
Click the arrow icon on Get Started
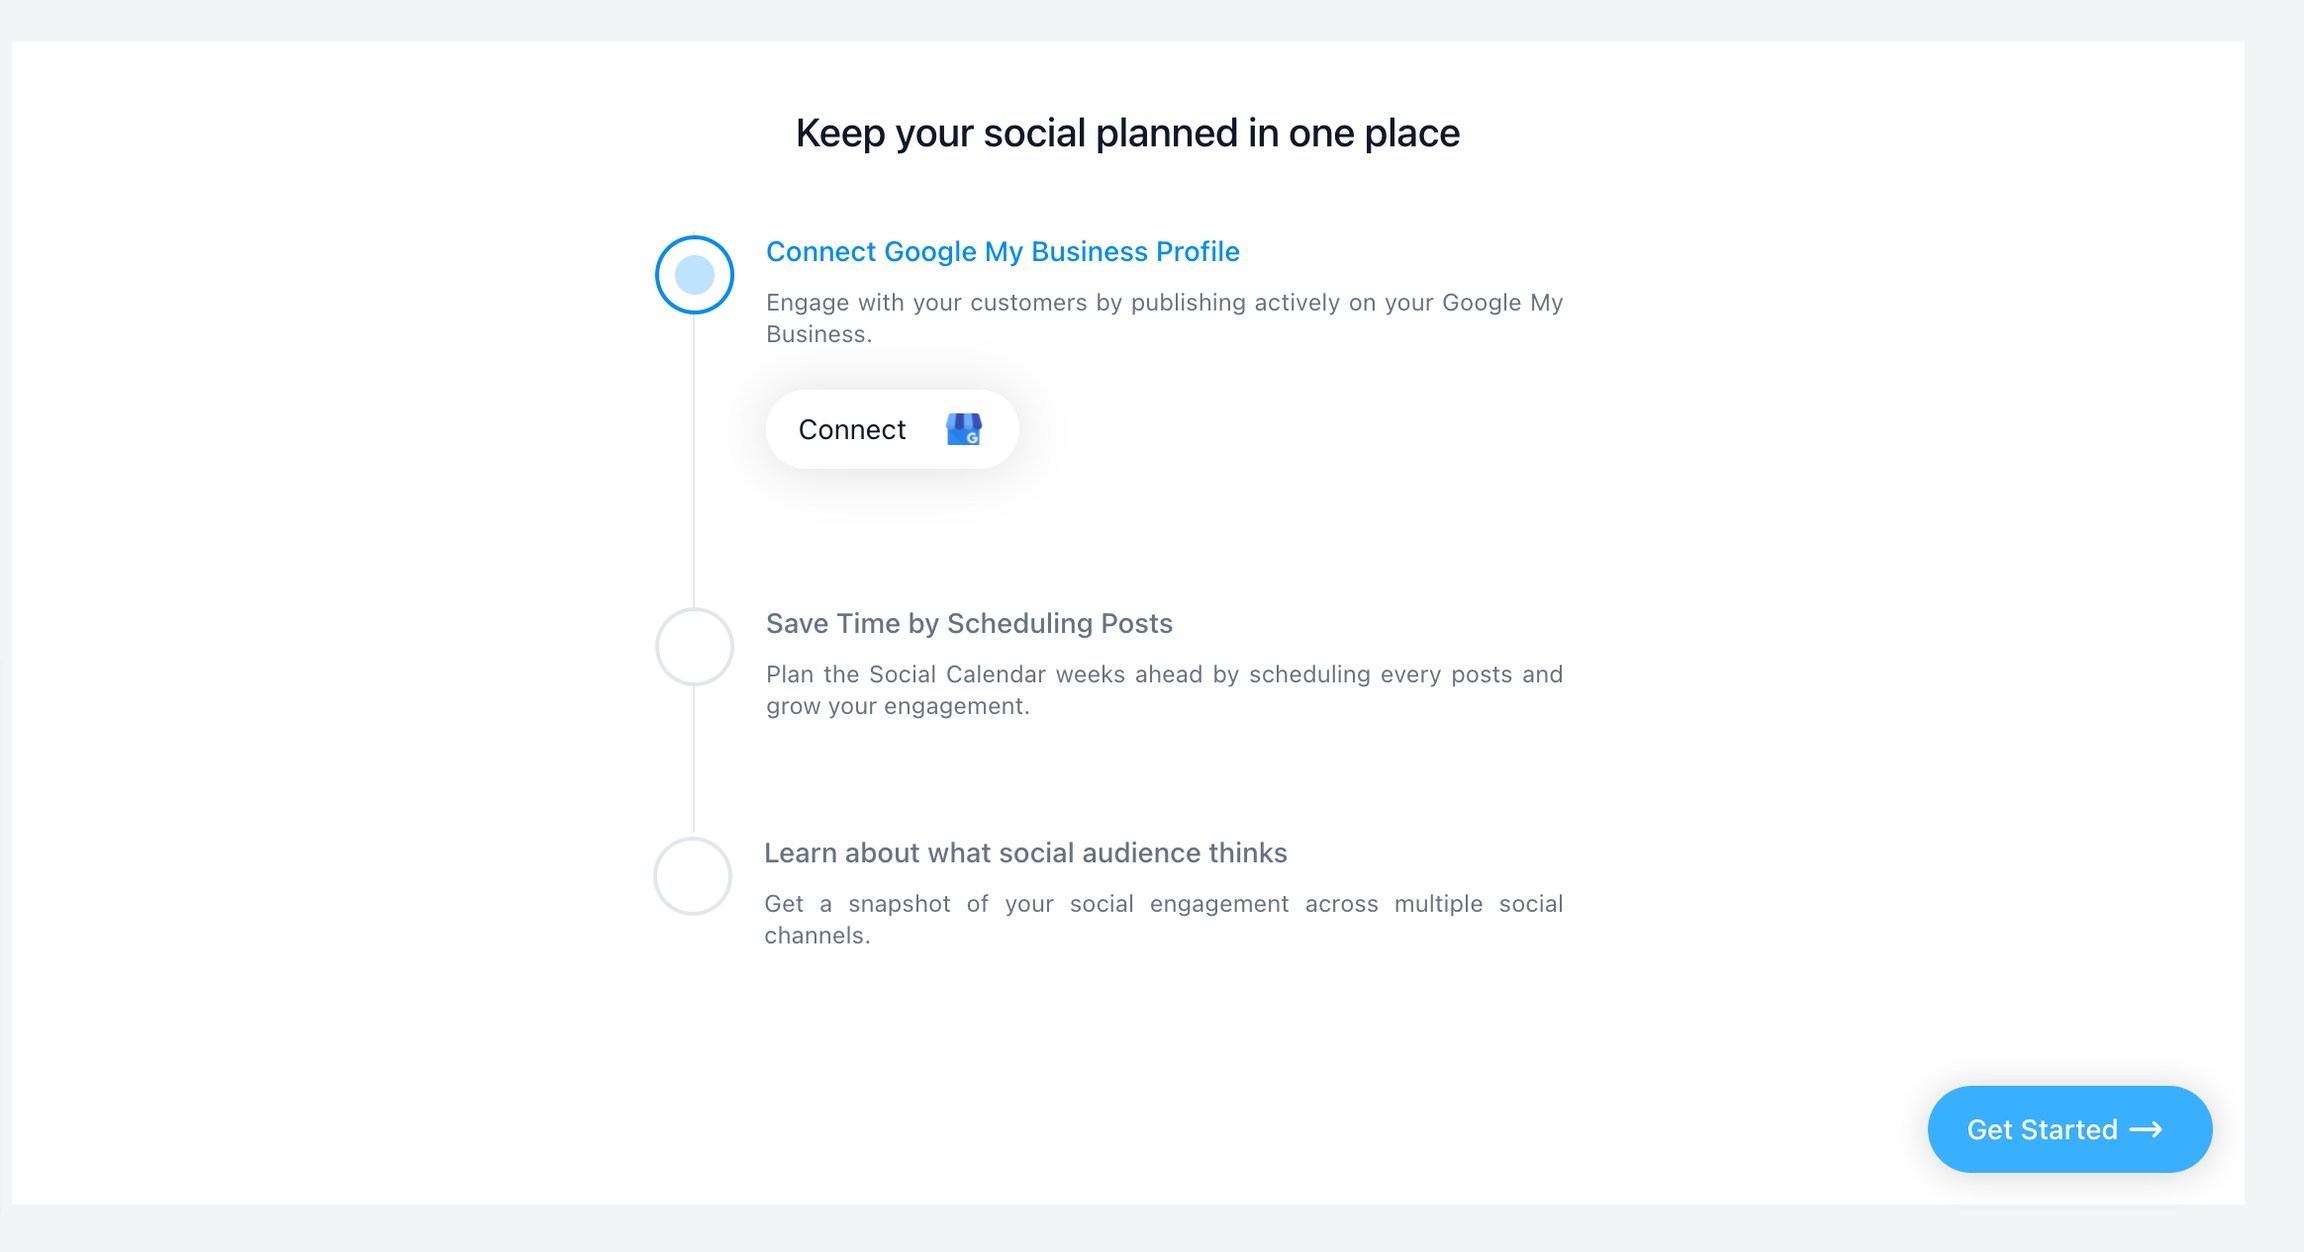point(2146,1129)
